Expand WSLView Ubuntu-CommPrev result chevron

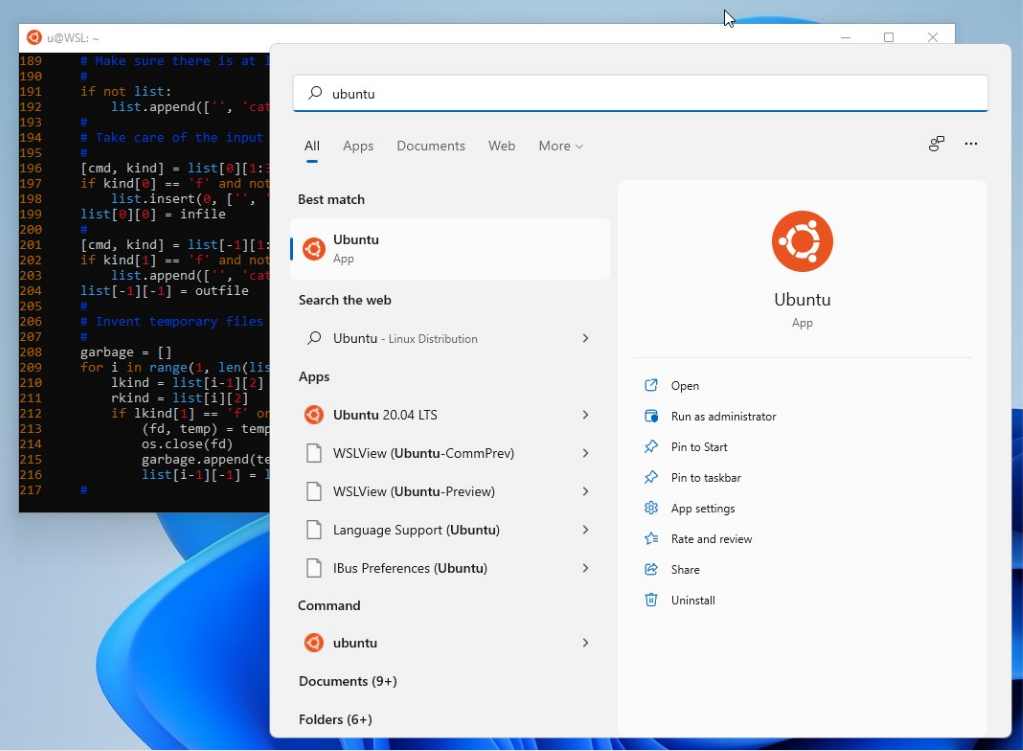point(586,452)
